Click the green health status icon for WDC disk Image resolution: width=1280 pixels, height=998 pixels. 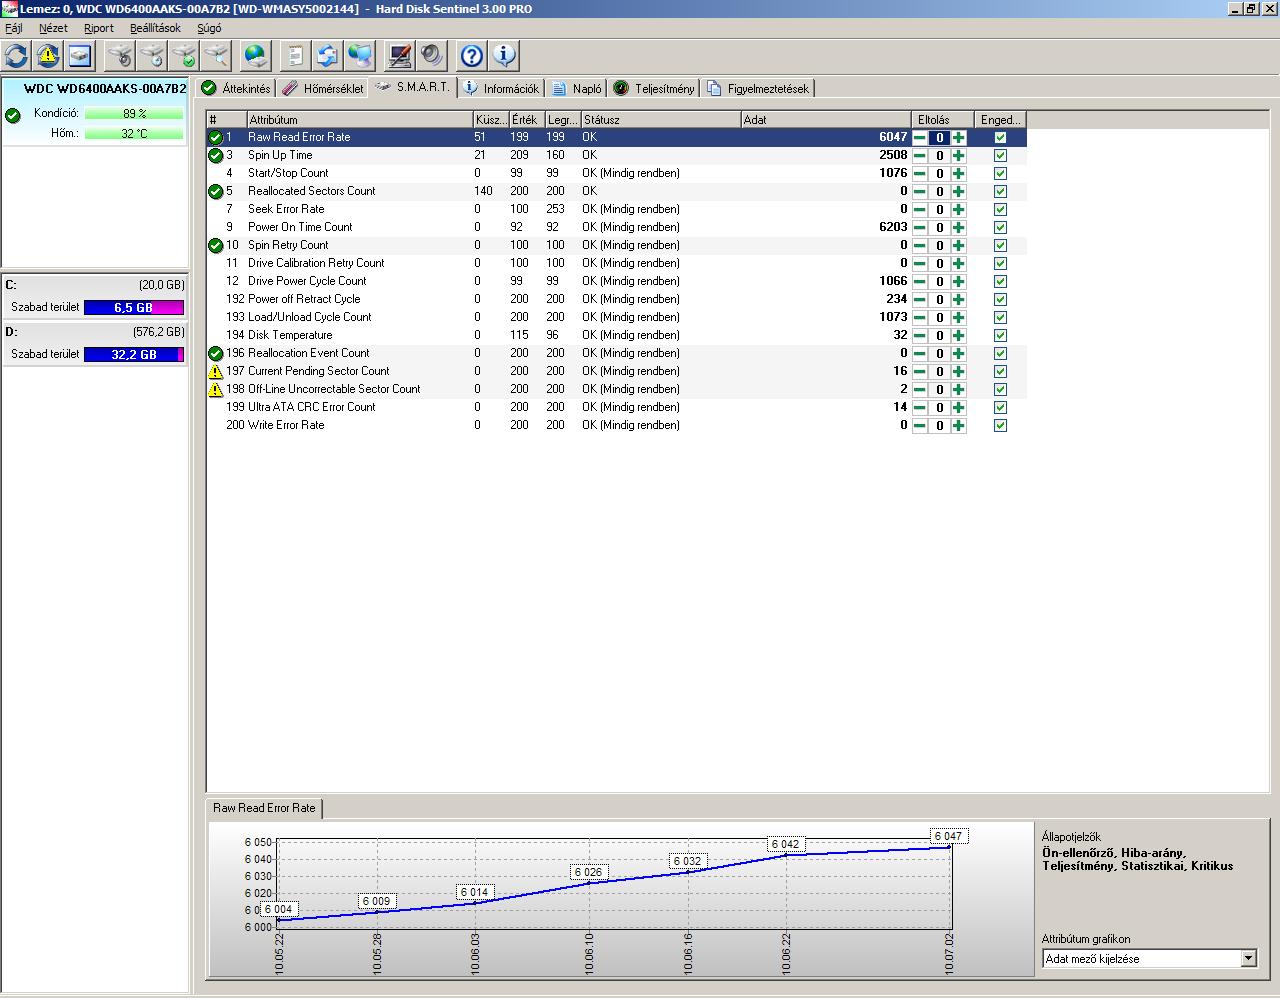pyautogui.click(x=12, y=116)
